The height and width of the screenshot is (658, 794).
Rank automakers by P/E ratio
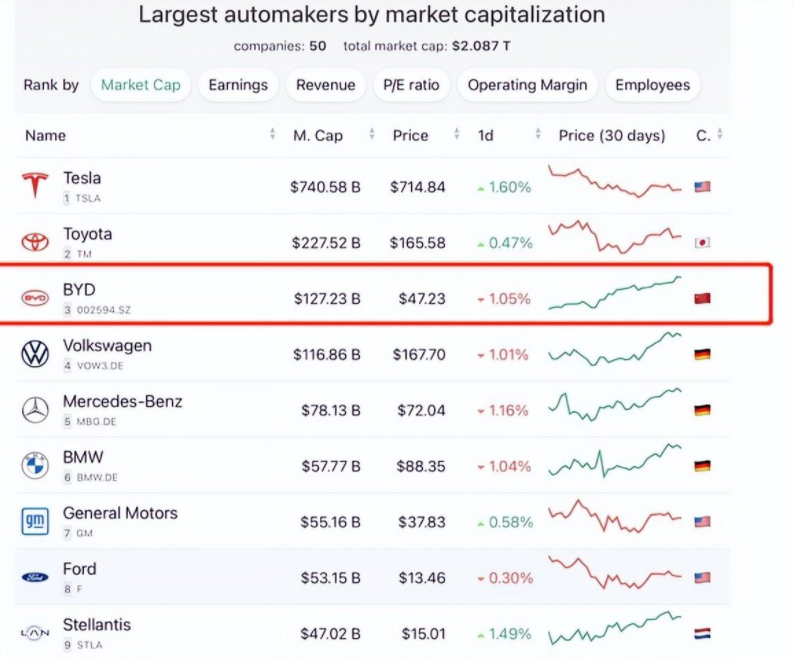(411, 85)
